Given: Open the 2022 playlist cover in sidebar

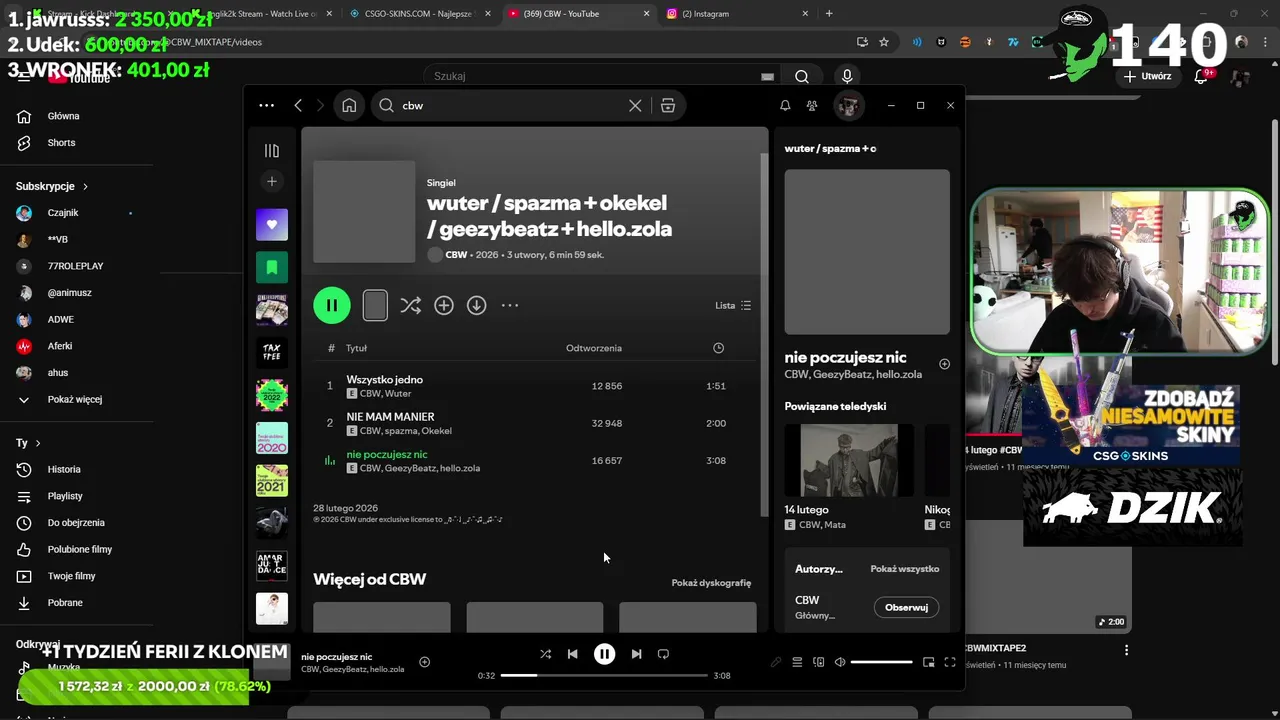Looking at the screenshot, I should point(271,395).
